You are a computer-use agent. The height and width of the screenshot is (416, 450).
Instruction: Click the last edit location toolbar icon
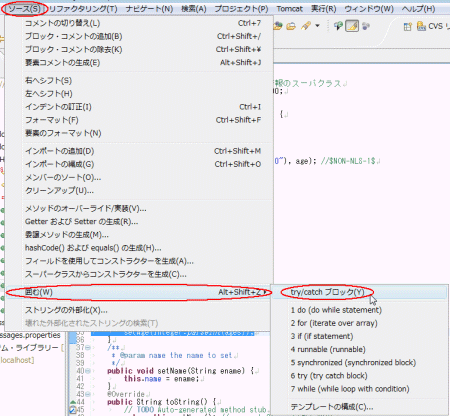pos(338,26)
